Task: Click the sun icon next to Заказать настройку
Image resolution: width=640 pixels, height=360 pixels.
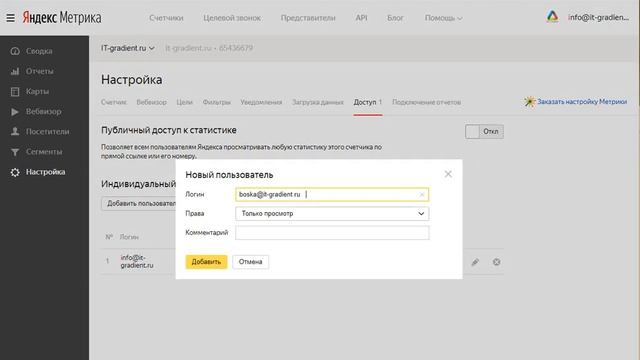Action: coord(529,102)
